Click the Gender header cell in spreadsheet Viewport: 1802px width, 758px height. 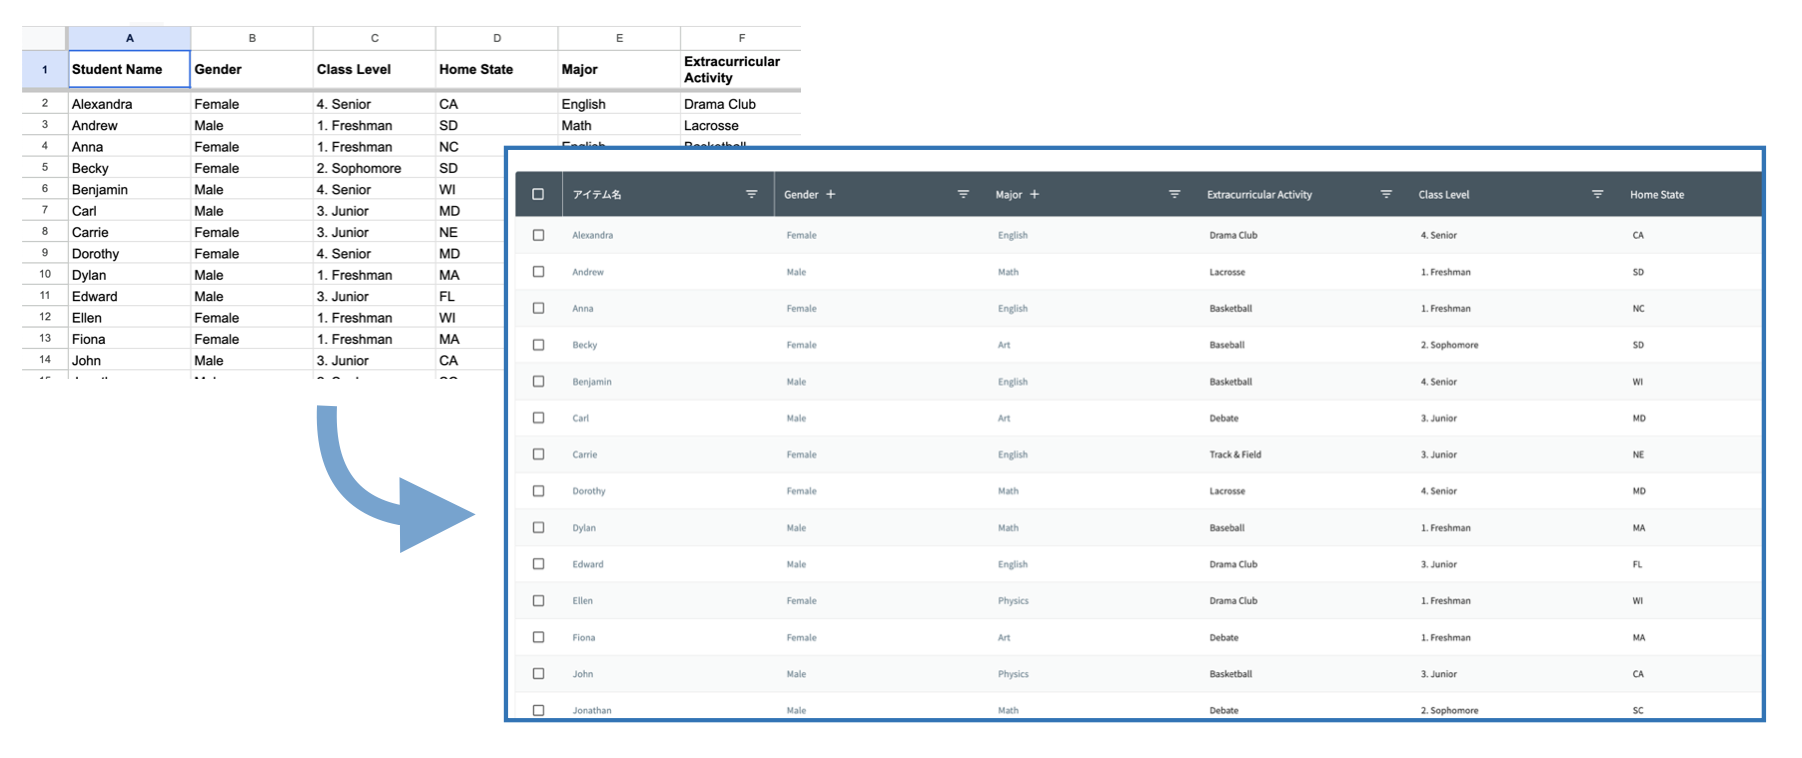252,69
